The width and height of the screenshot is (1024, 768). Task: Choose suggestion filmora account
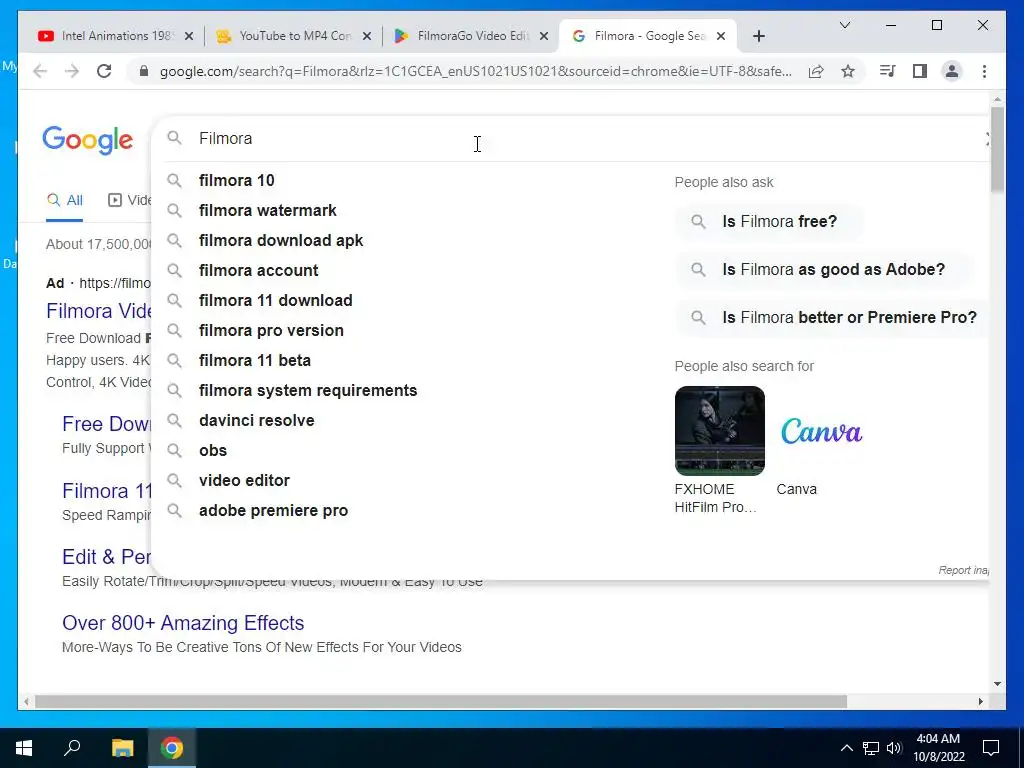coord(259,270)
